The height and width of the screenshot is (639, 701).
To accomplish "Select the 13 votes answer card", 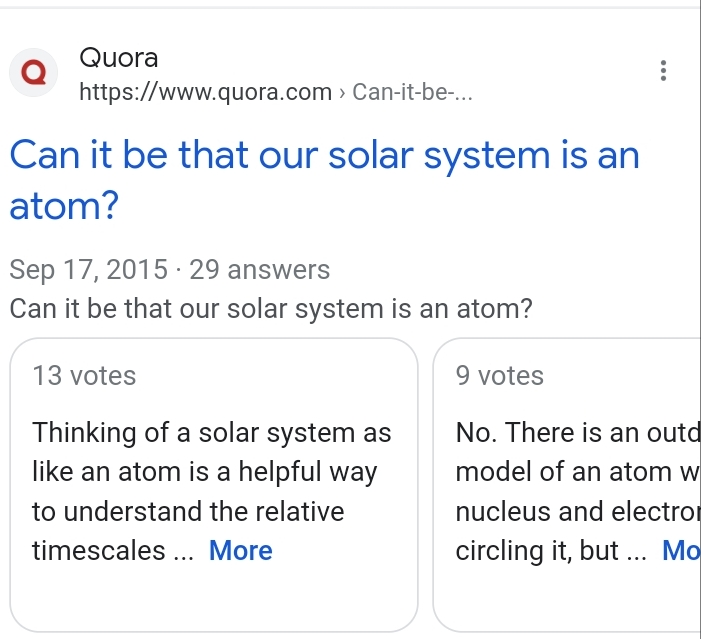I will coord(214,485).
